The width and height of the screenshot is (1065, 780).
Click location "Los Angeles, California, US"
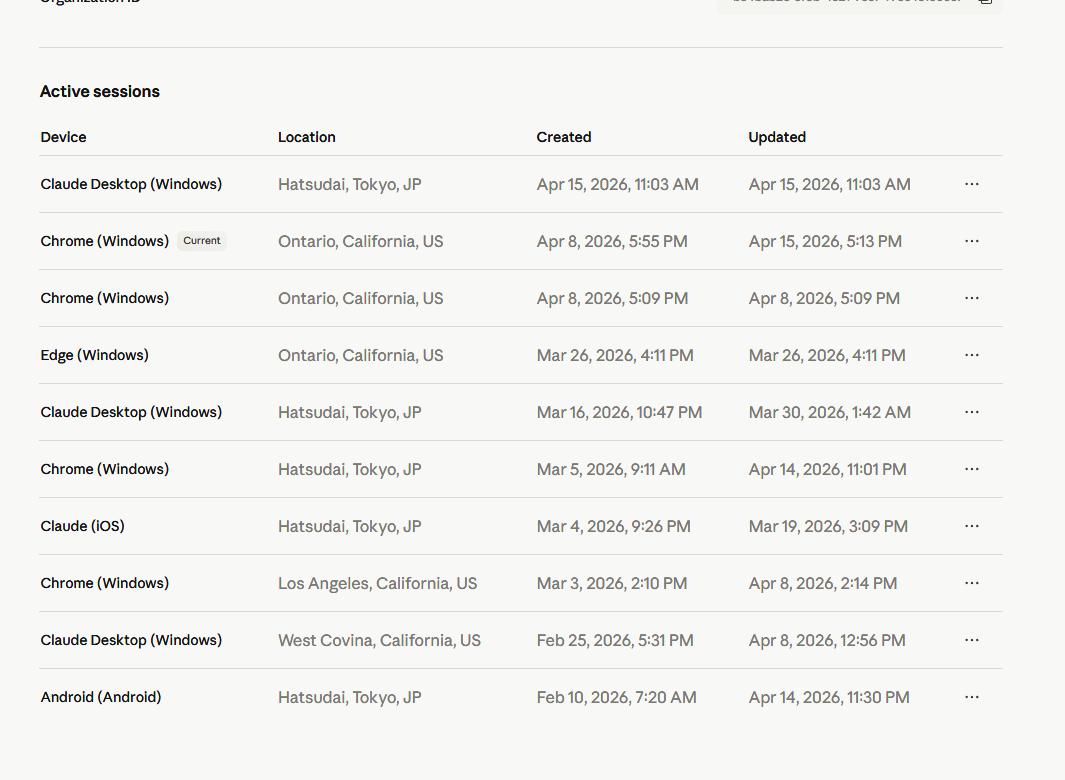(378, 584)
